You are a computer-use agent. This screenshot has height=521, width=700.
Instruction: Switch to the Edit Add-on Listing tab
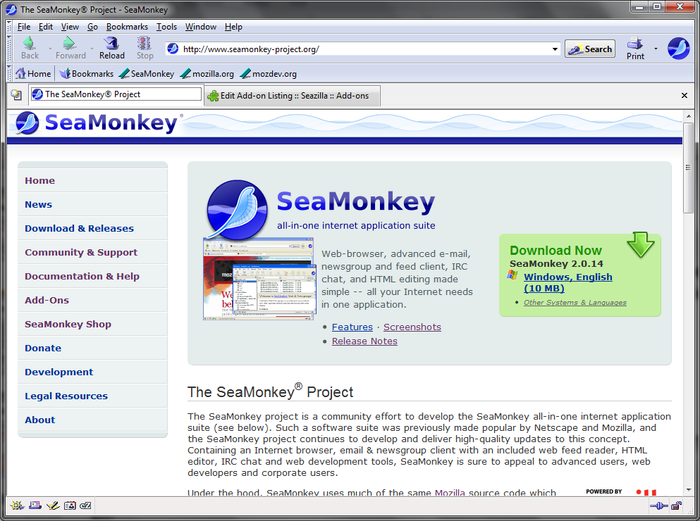click(293, 96)
